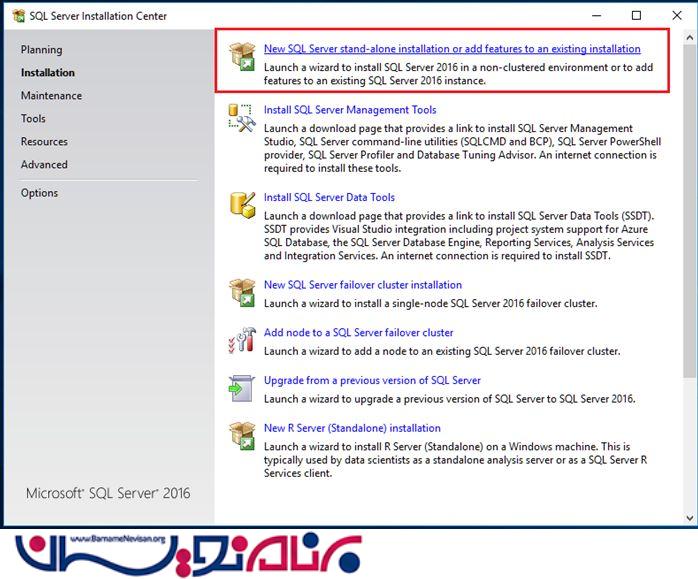698x579 pixels.
Task: Launch New SQL Server stand-alone installation link
Action: [x=452, y=48]
